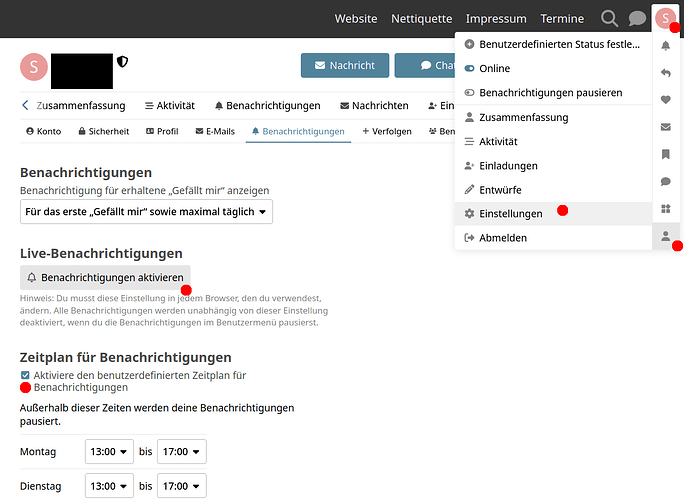Open the Gefällt mir frequency dropdown
Image resolution: width=684 pixels, height=500 pixels.
click(x=146, y=212)
